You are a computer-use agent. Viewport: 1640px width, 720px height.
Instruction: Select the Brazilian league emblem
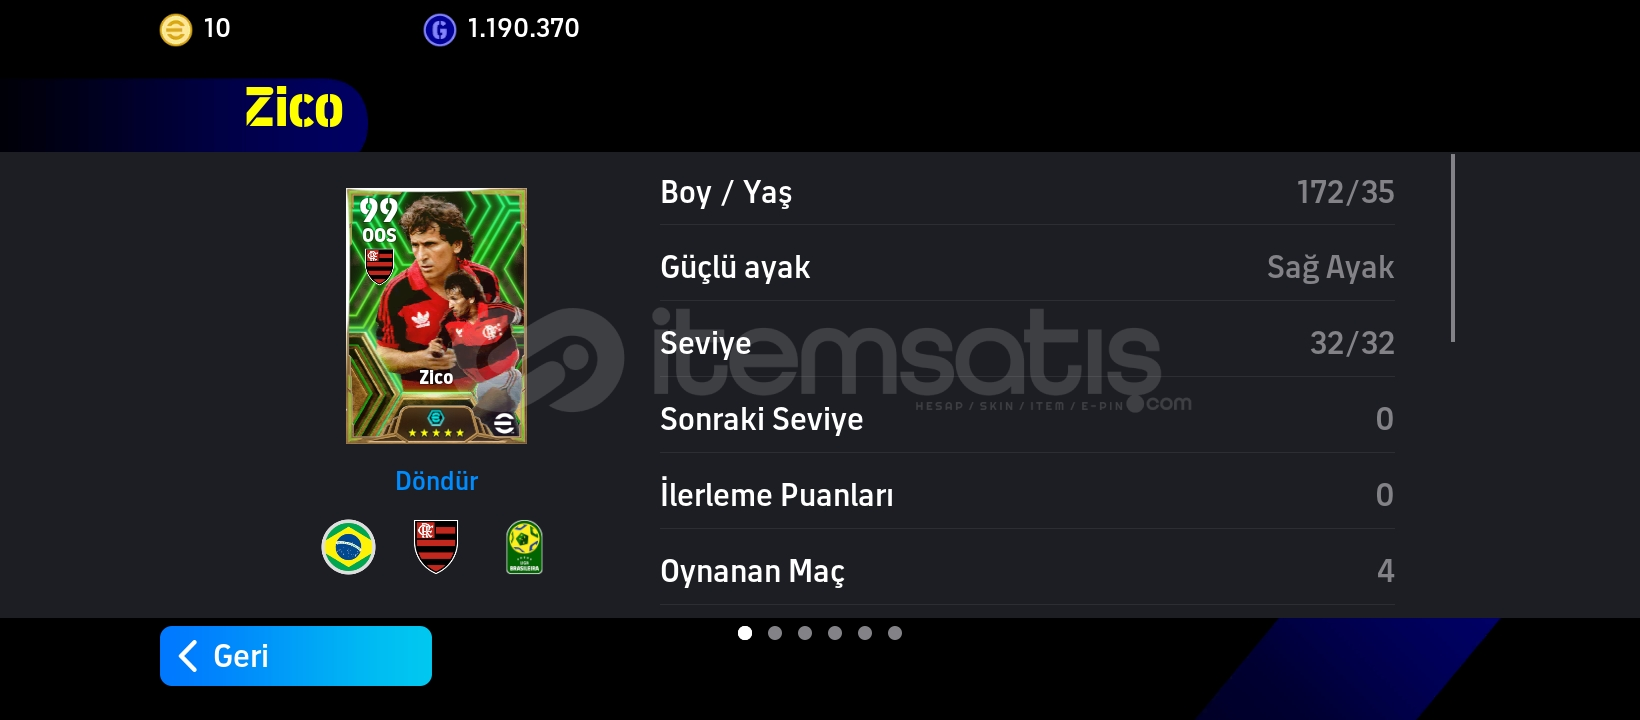[x=524, y=547]
